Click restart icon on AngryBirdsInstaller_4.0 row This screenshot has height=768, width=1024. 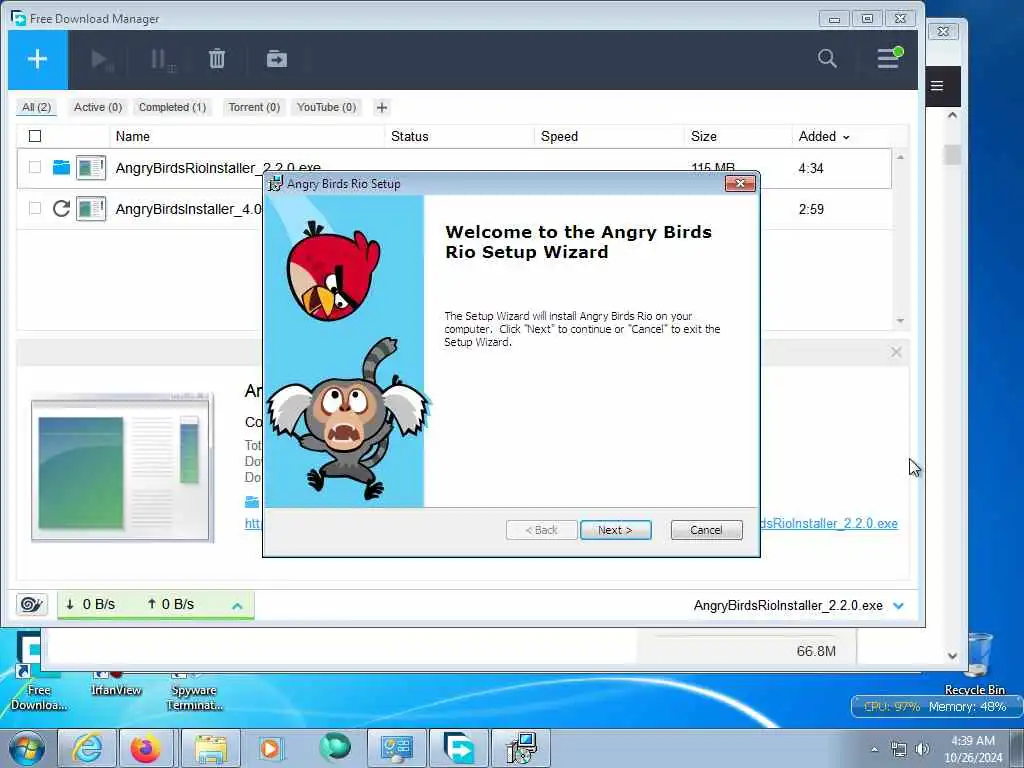(x=61, y=208)
